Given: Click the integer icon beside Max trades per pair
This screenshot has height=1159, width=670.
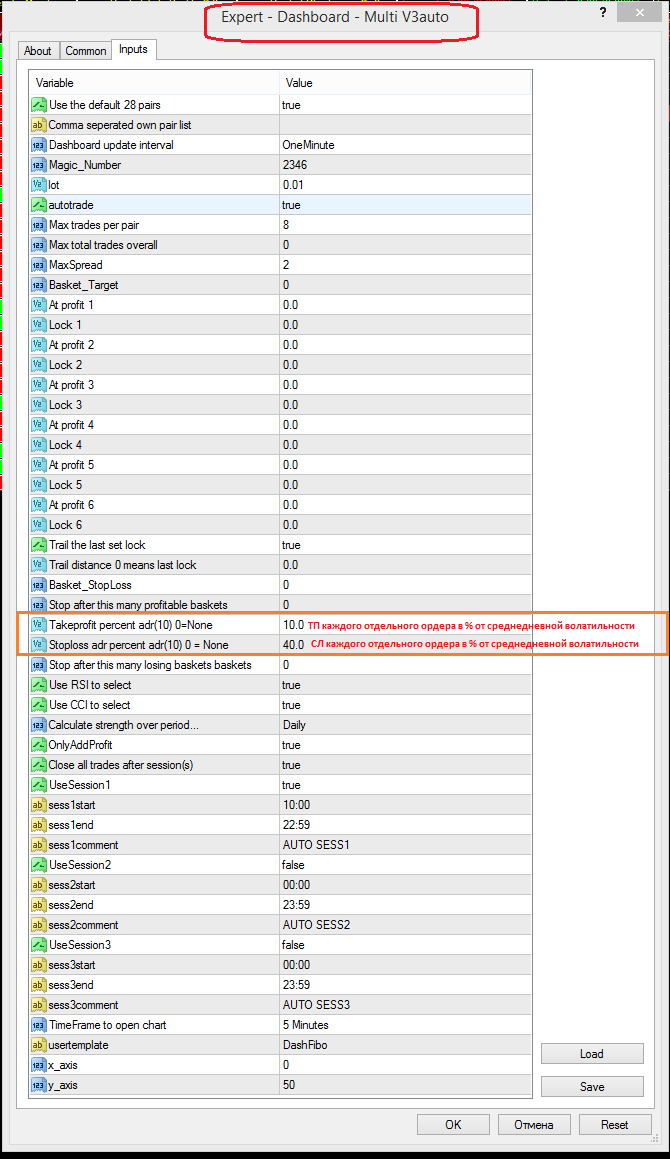Looking at the screenshot, I should [x=38, y=225].
